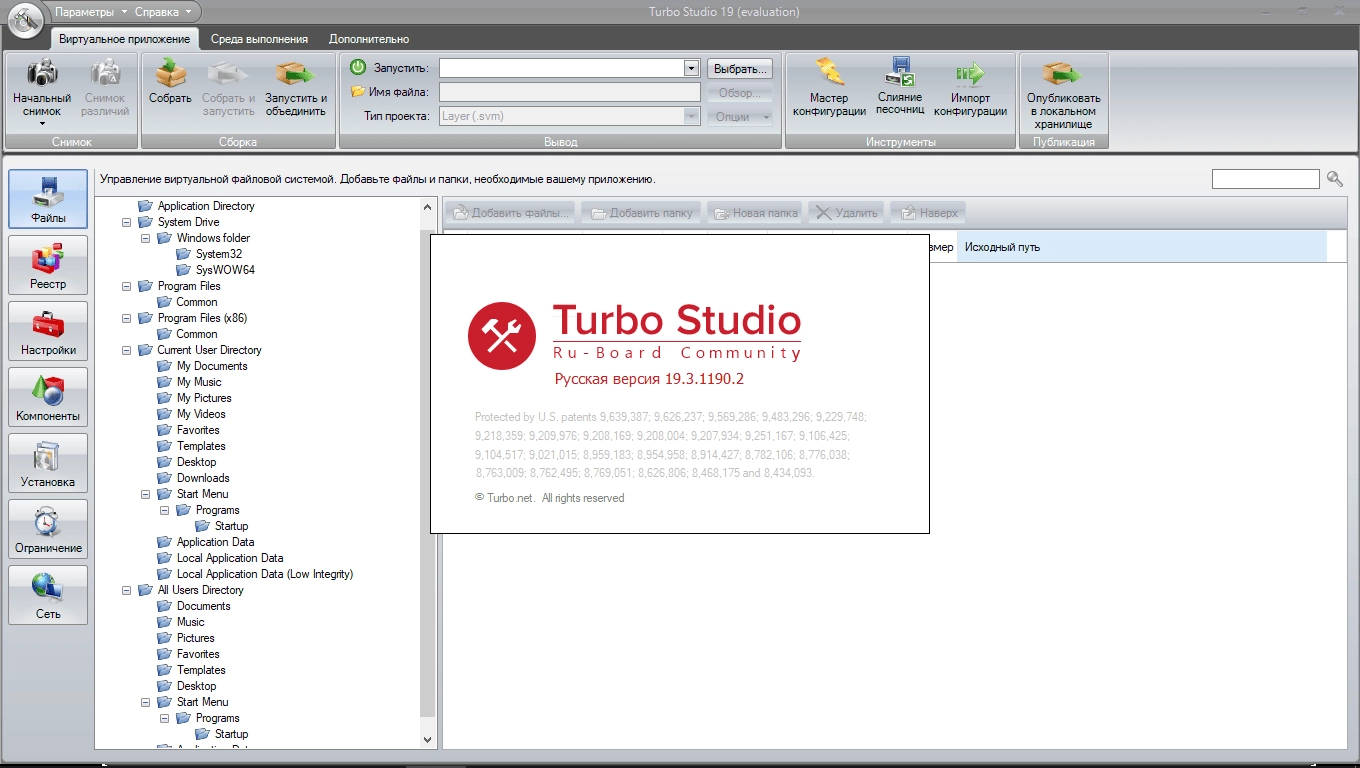Screen dimensions: 1360x768
Task: Select Application Directory in the tree
Action: click(x=206, y=206)
